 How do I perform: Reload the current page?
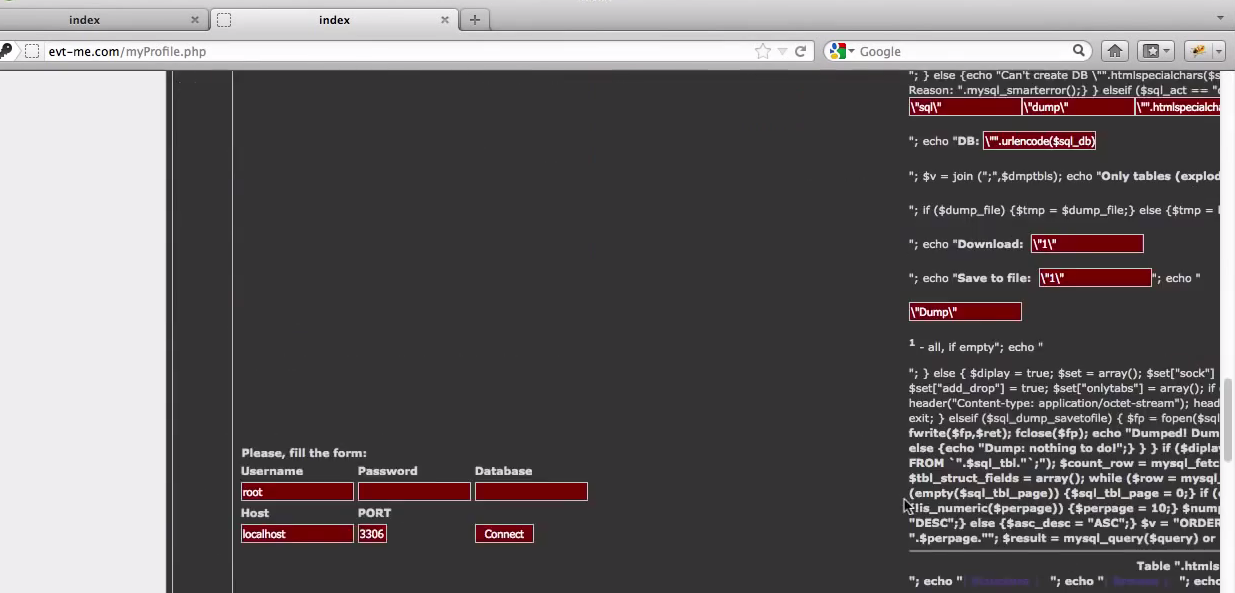800,51
